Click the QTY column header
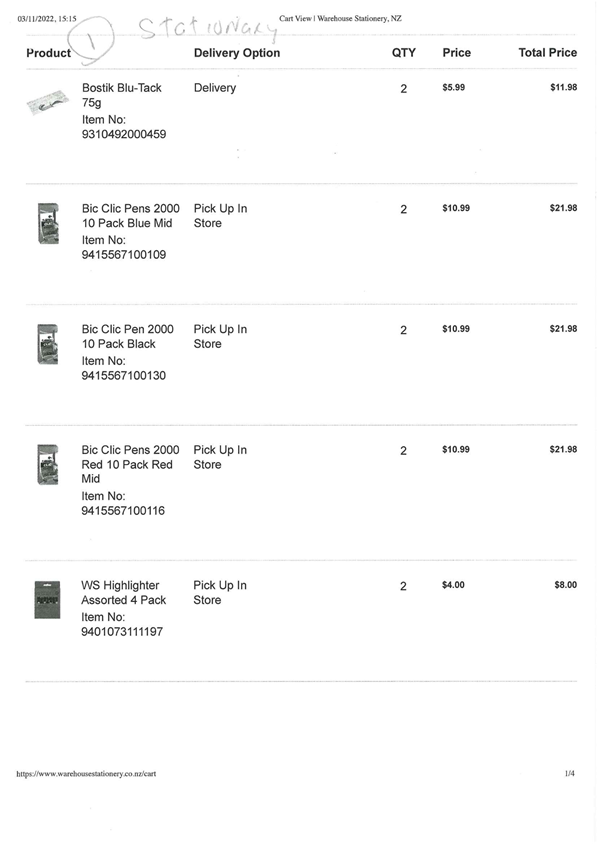Screen dimensions: 597x844 404,53
